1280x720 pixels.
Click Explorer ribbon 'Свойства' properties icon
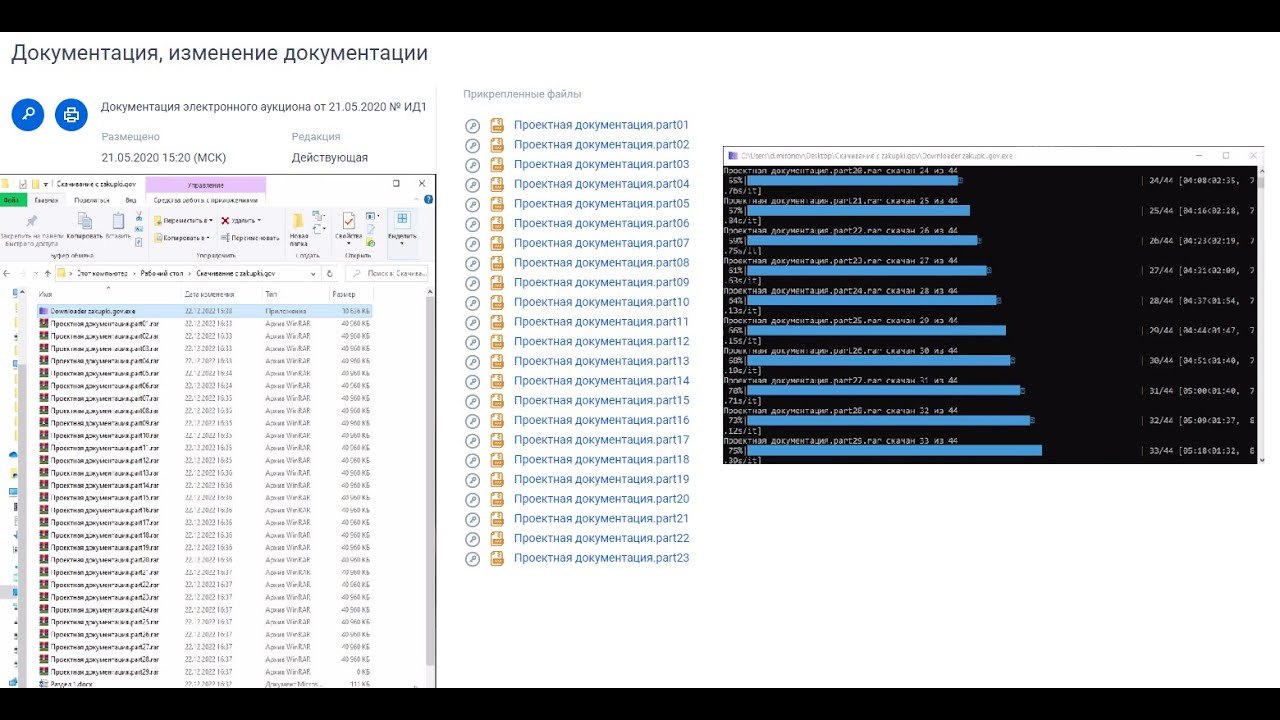(348, 221)
